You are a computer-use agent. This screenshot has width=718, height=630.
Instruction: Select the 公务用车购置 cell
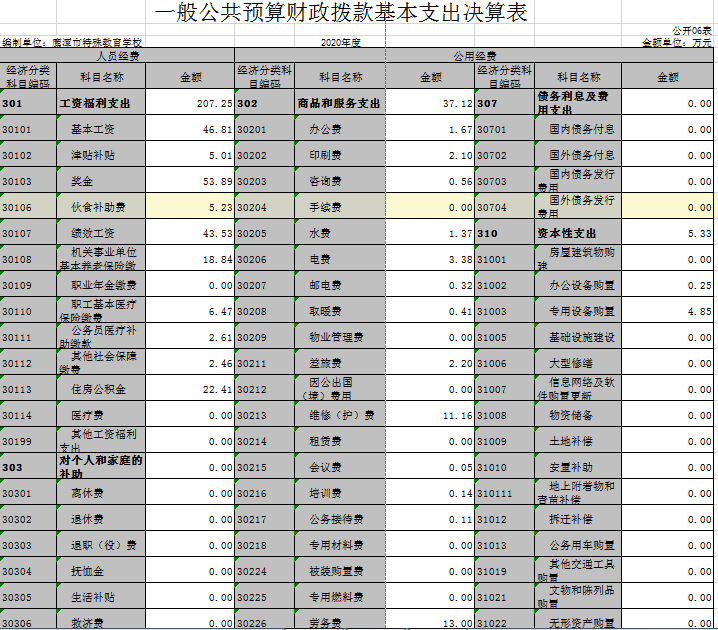(578, 544)
